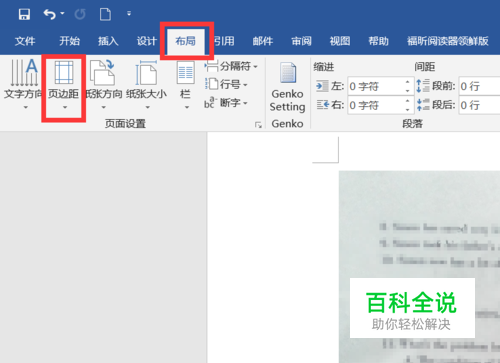The width and height of the screenshot is (500, 363).
Task: Click the right indent 右 icon
Action: [322, 105]
